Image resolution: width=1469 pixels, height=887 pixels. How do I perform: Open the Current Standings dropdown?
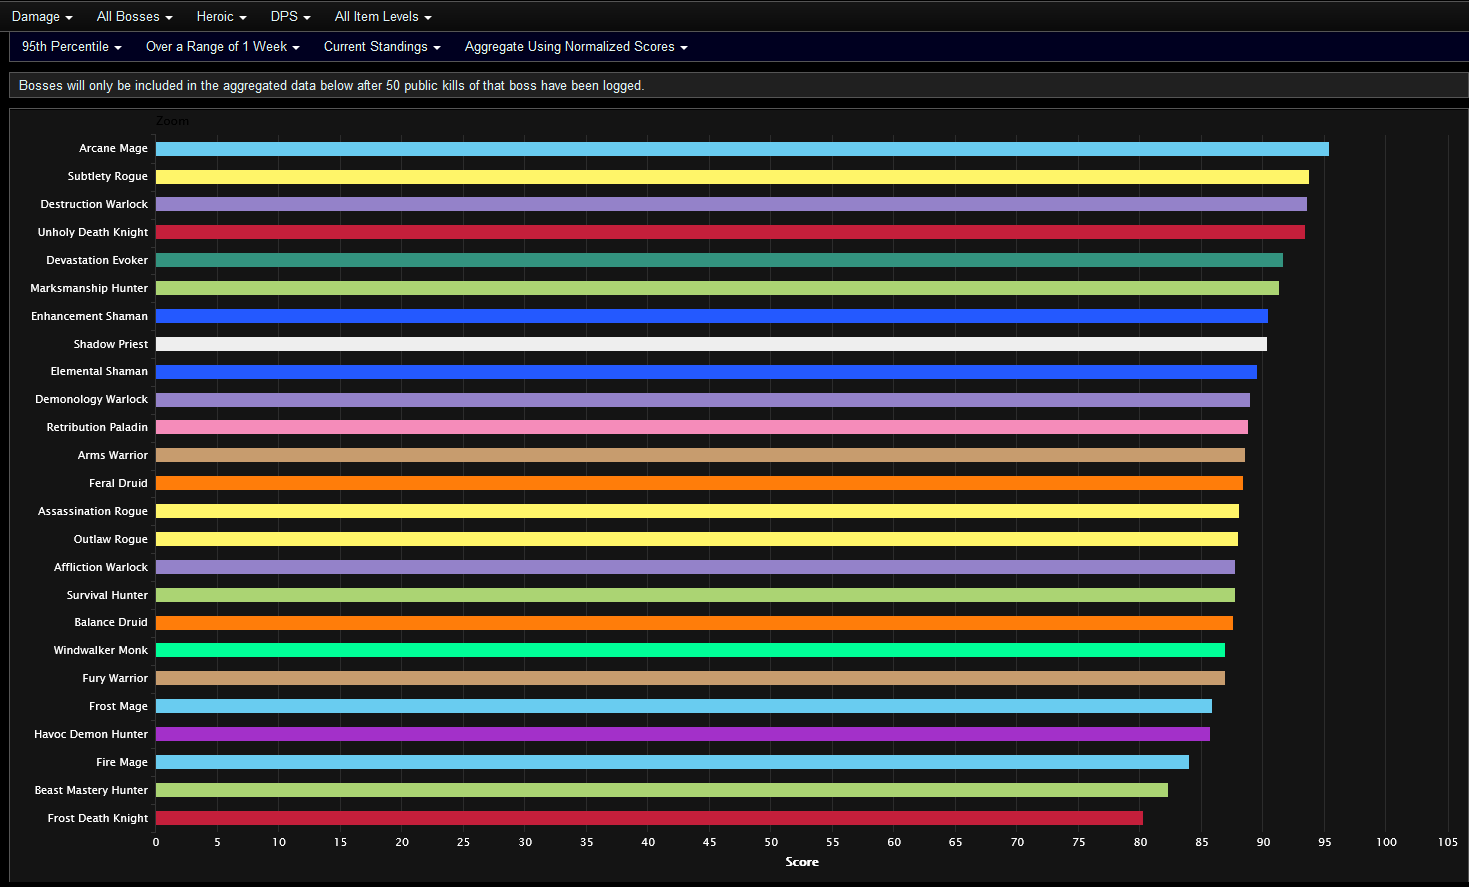tap(381, 47)
